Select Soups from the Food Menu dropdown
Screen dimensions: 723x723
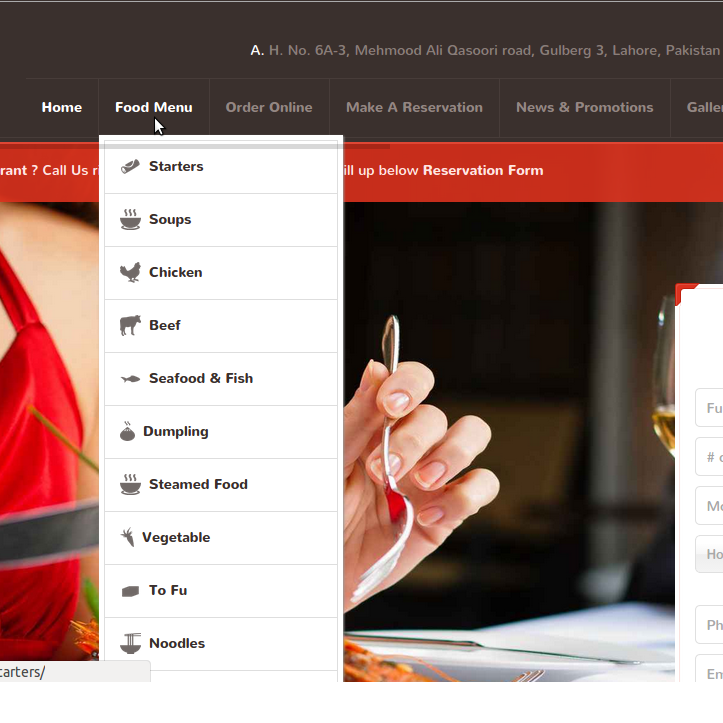point(221,220)
